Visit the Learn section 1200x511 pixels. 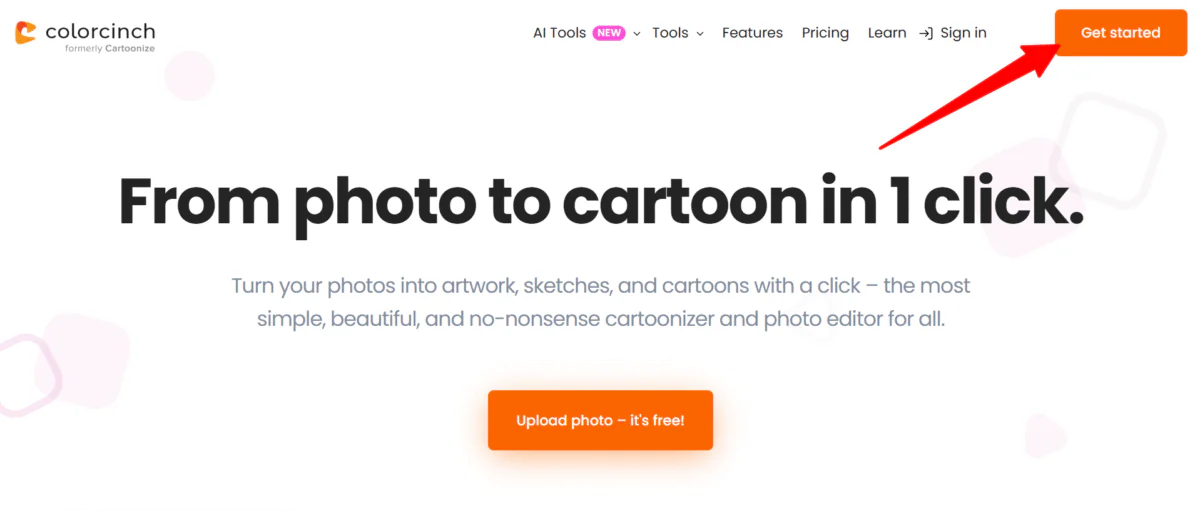point(887,33)
